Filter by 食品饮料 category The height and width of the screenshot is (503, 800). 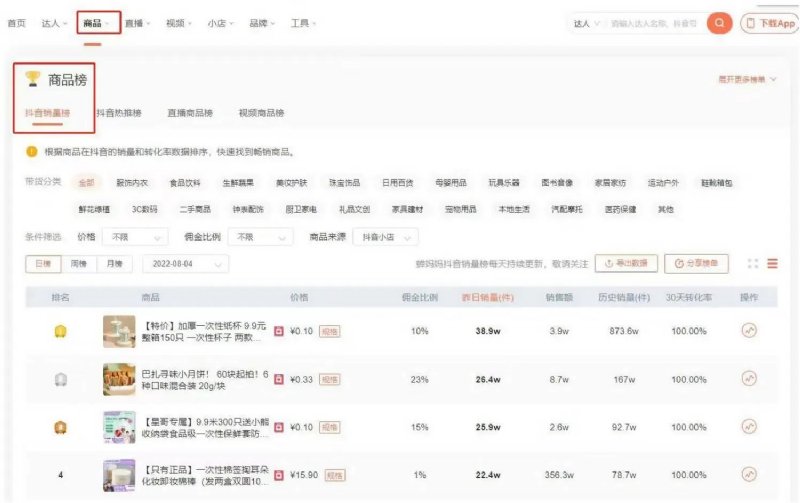185,183
